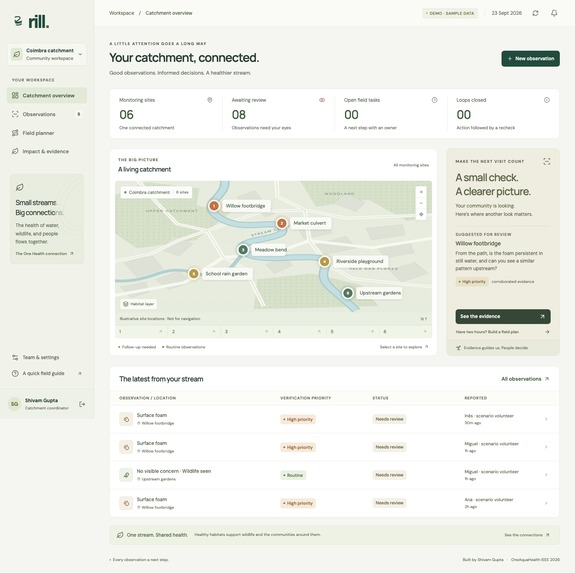Screen dimensions: 575x573
Task: Expand the Ana Surface foam row chevron
Action: click(x=546, y=503)
